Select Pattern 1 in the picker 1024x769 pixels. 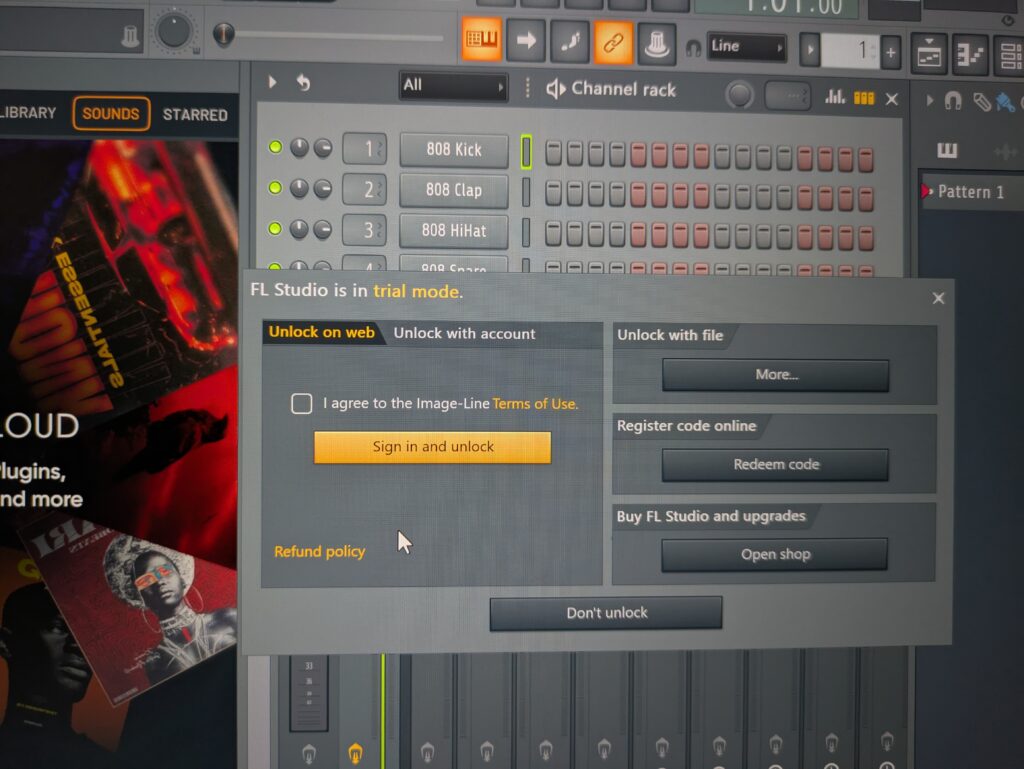[970, 192]
